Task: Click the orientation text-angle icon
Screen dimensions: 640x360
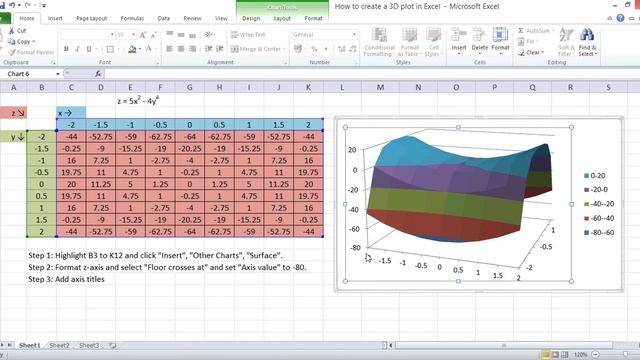Action: pos(209,35)
